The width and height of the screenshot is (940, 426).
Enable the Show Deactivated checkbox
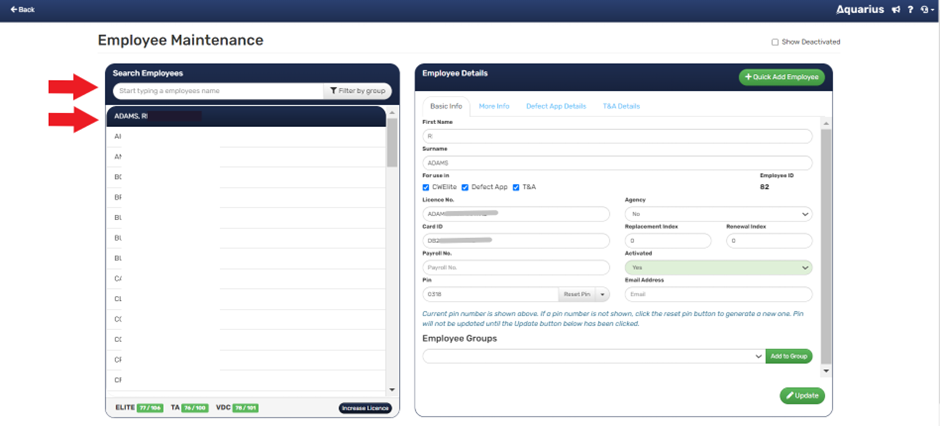point(775,42)
